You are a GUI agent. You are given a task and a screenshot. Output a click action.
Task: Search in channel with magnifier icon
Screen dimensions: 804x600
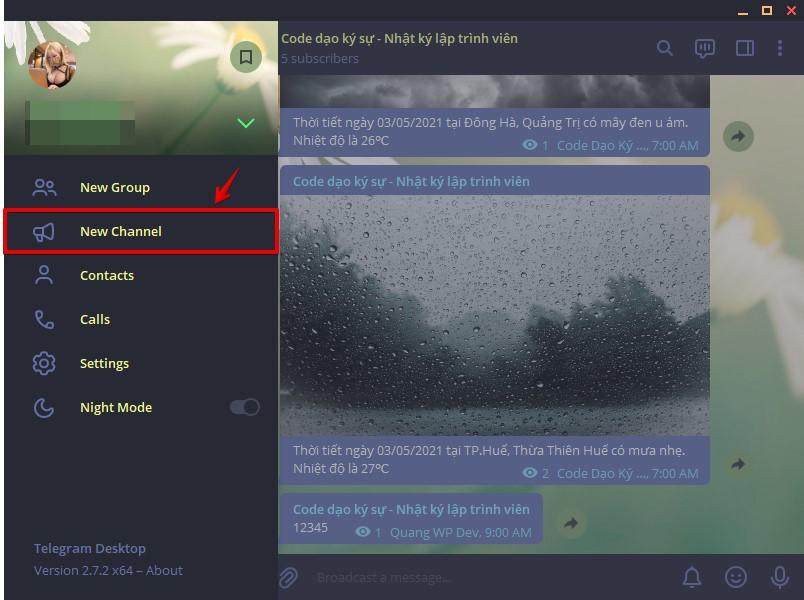coord(665,48)
